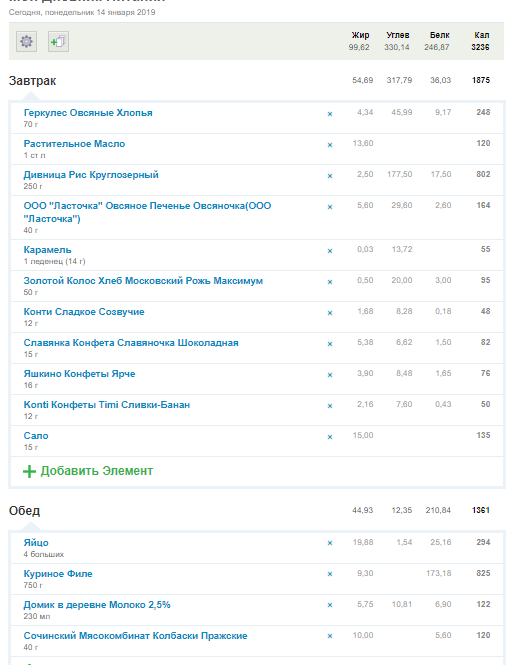Delete the Растительное Масло entry via x
Image resolution: width=508 pixels, height=665 pixels.
(330, 145)
